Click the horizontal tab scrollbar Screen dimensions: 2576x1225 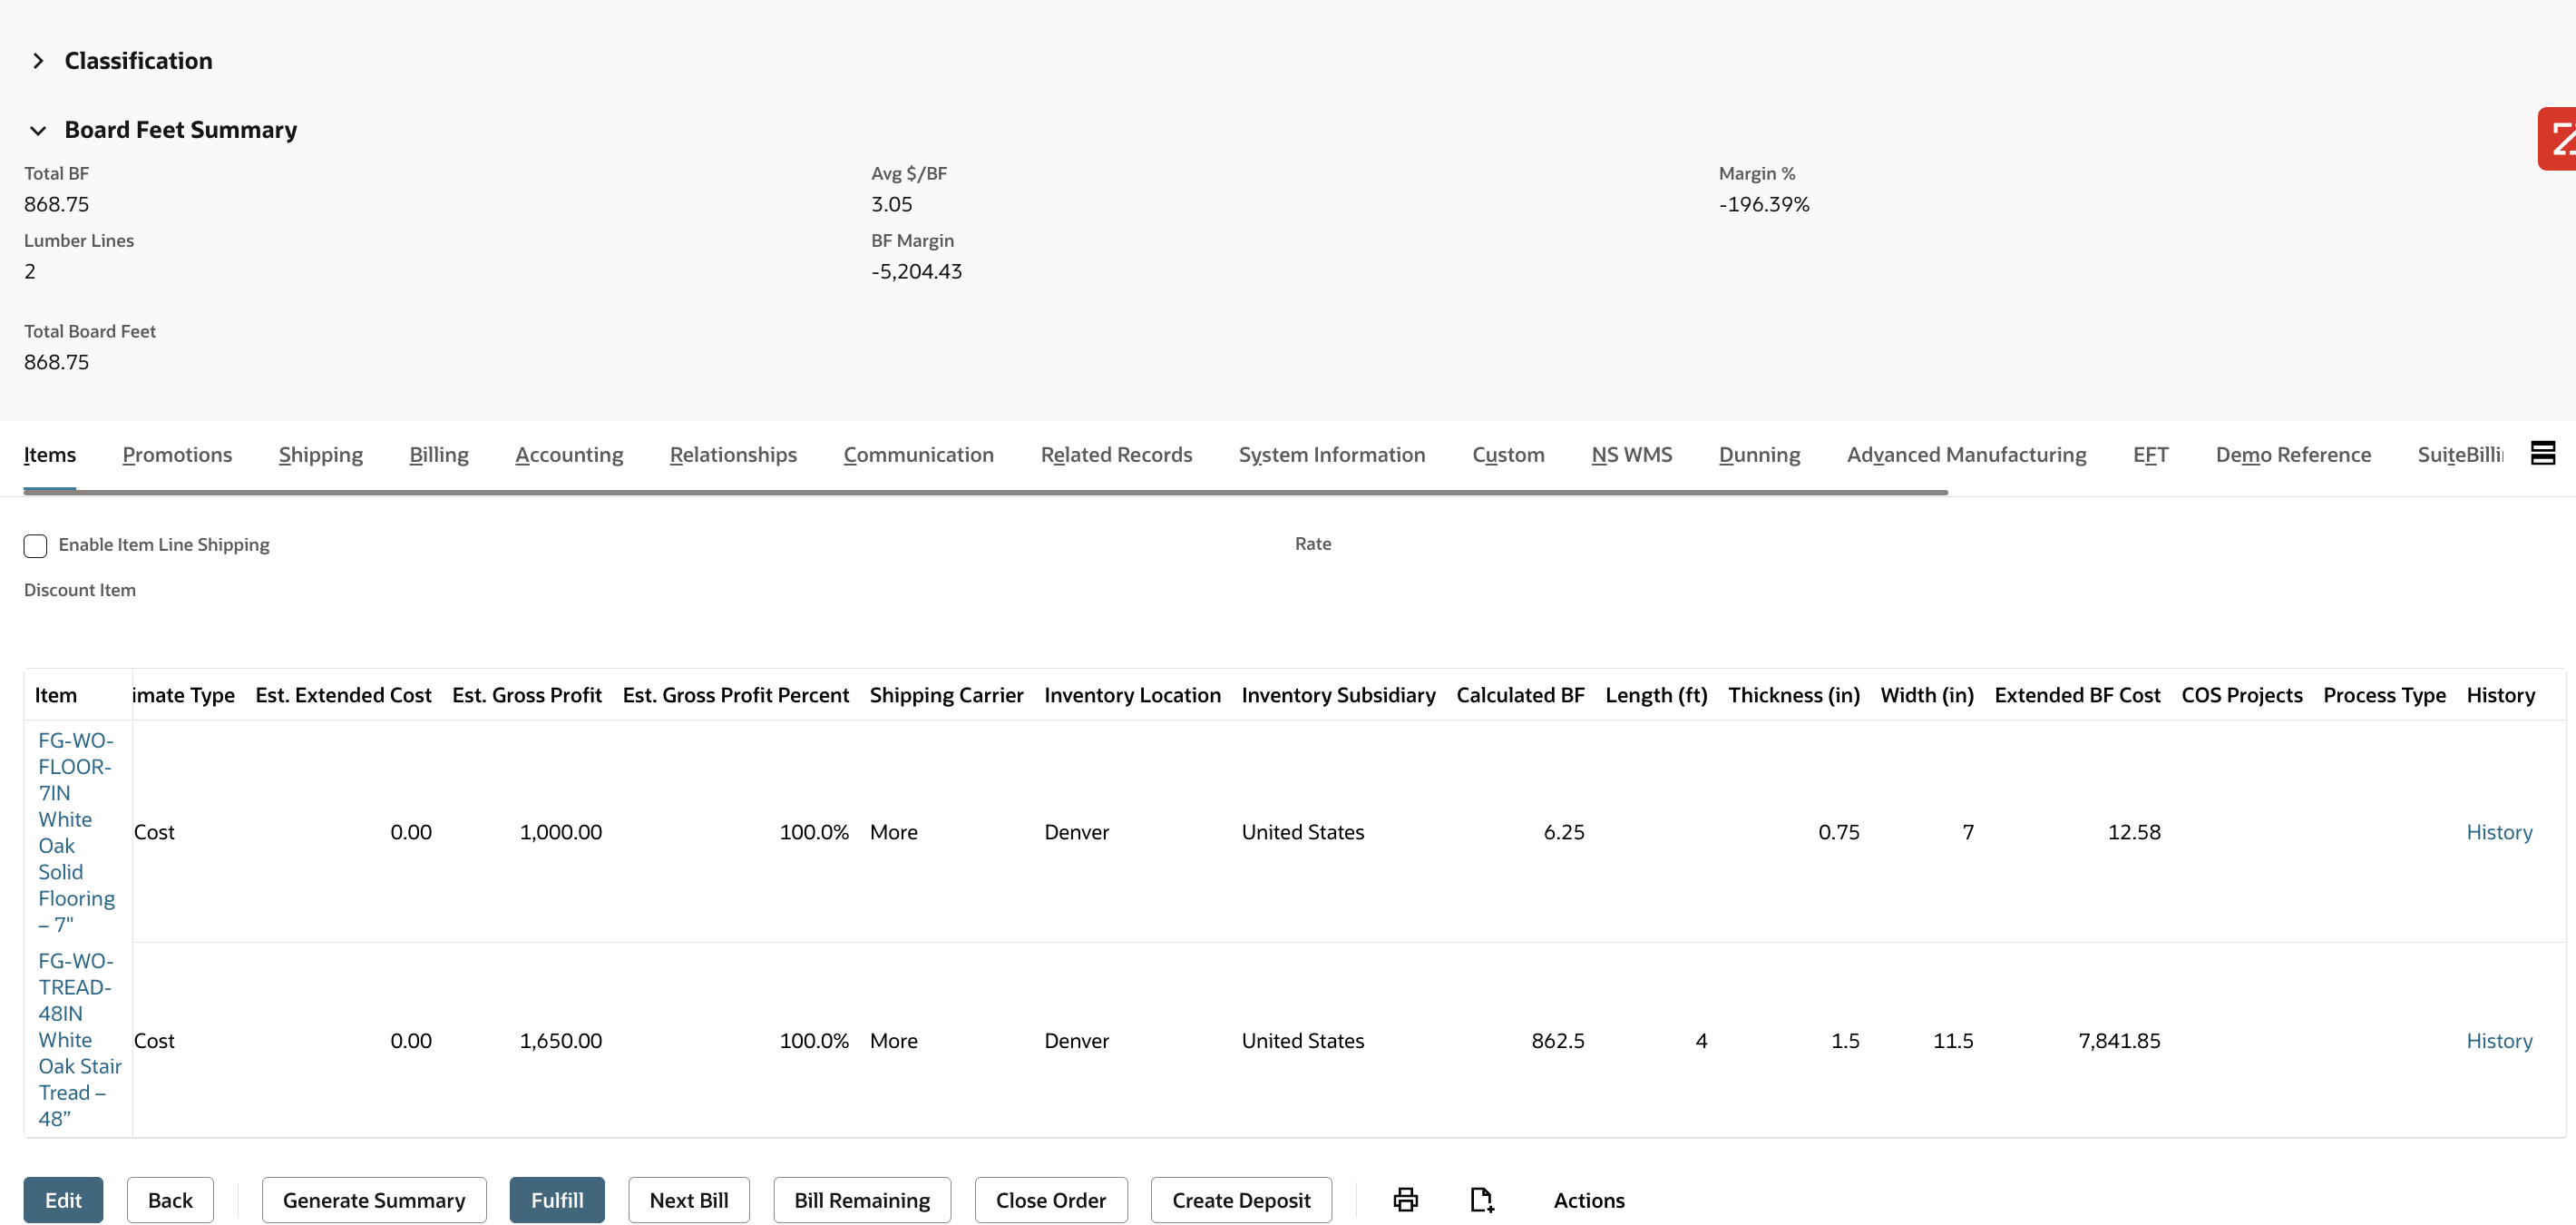click(x=985, y=492)
